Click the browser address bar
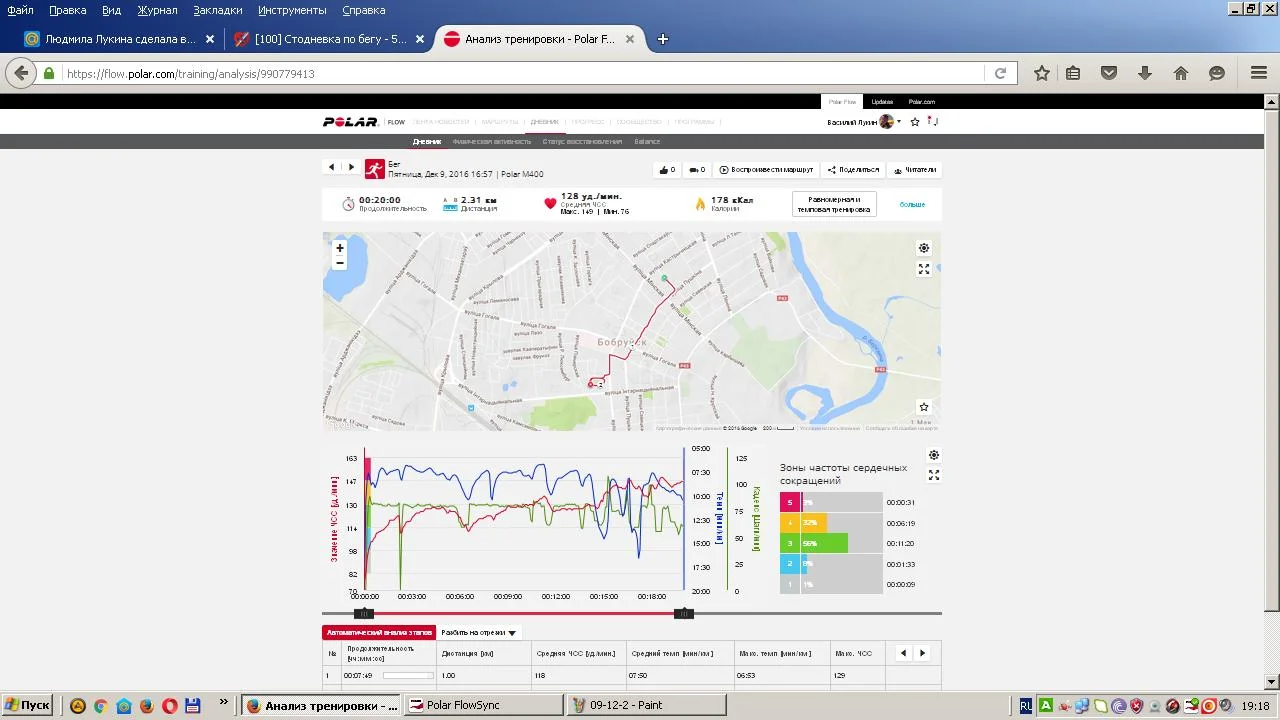This screenshot has height=720, width=1280. tap(520, 74)
